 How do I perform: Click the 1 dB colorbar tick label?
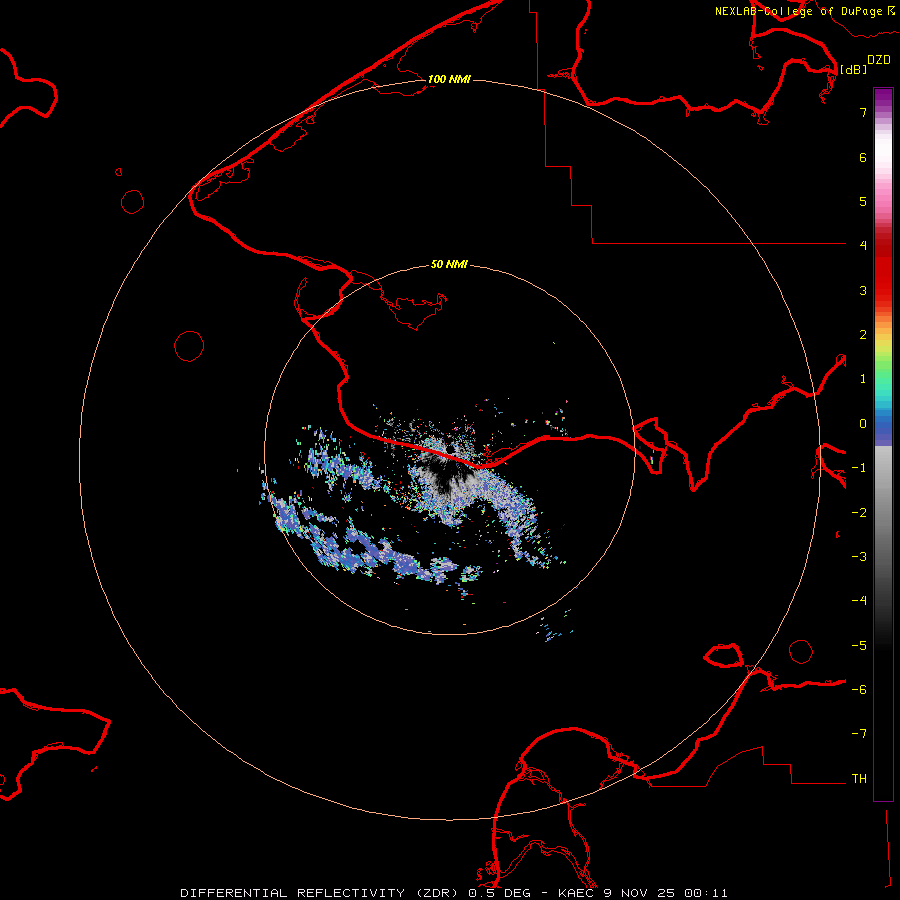pyautogui.click(x=863, y=379)
